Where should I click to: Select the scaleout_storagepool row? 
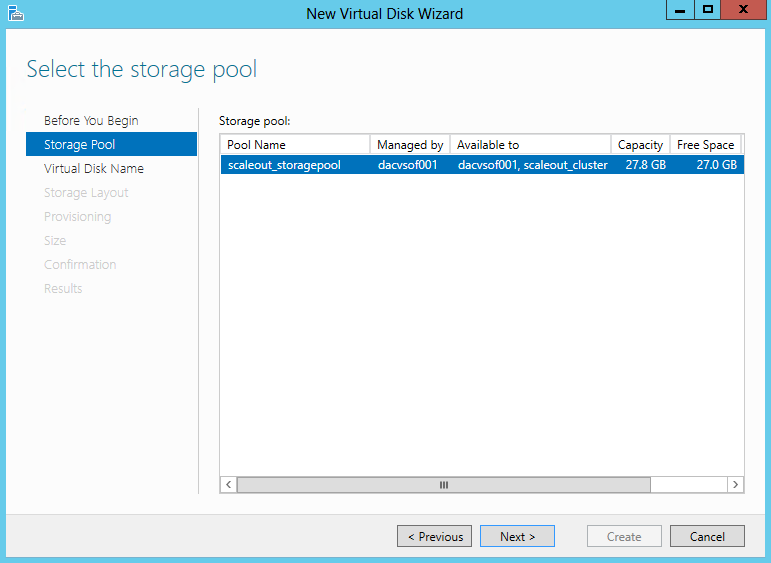click(x=482, y=165)
